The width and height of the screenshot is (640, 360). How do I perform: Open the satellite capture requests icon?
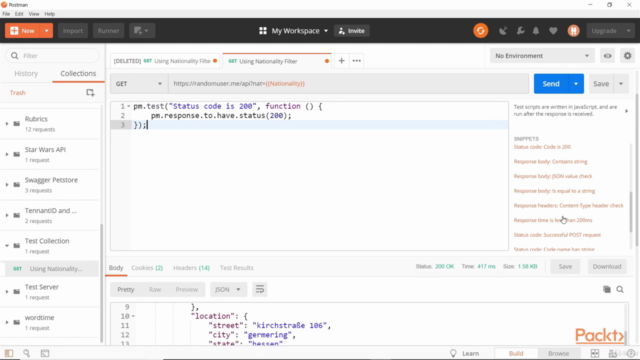tap(503, 31)
